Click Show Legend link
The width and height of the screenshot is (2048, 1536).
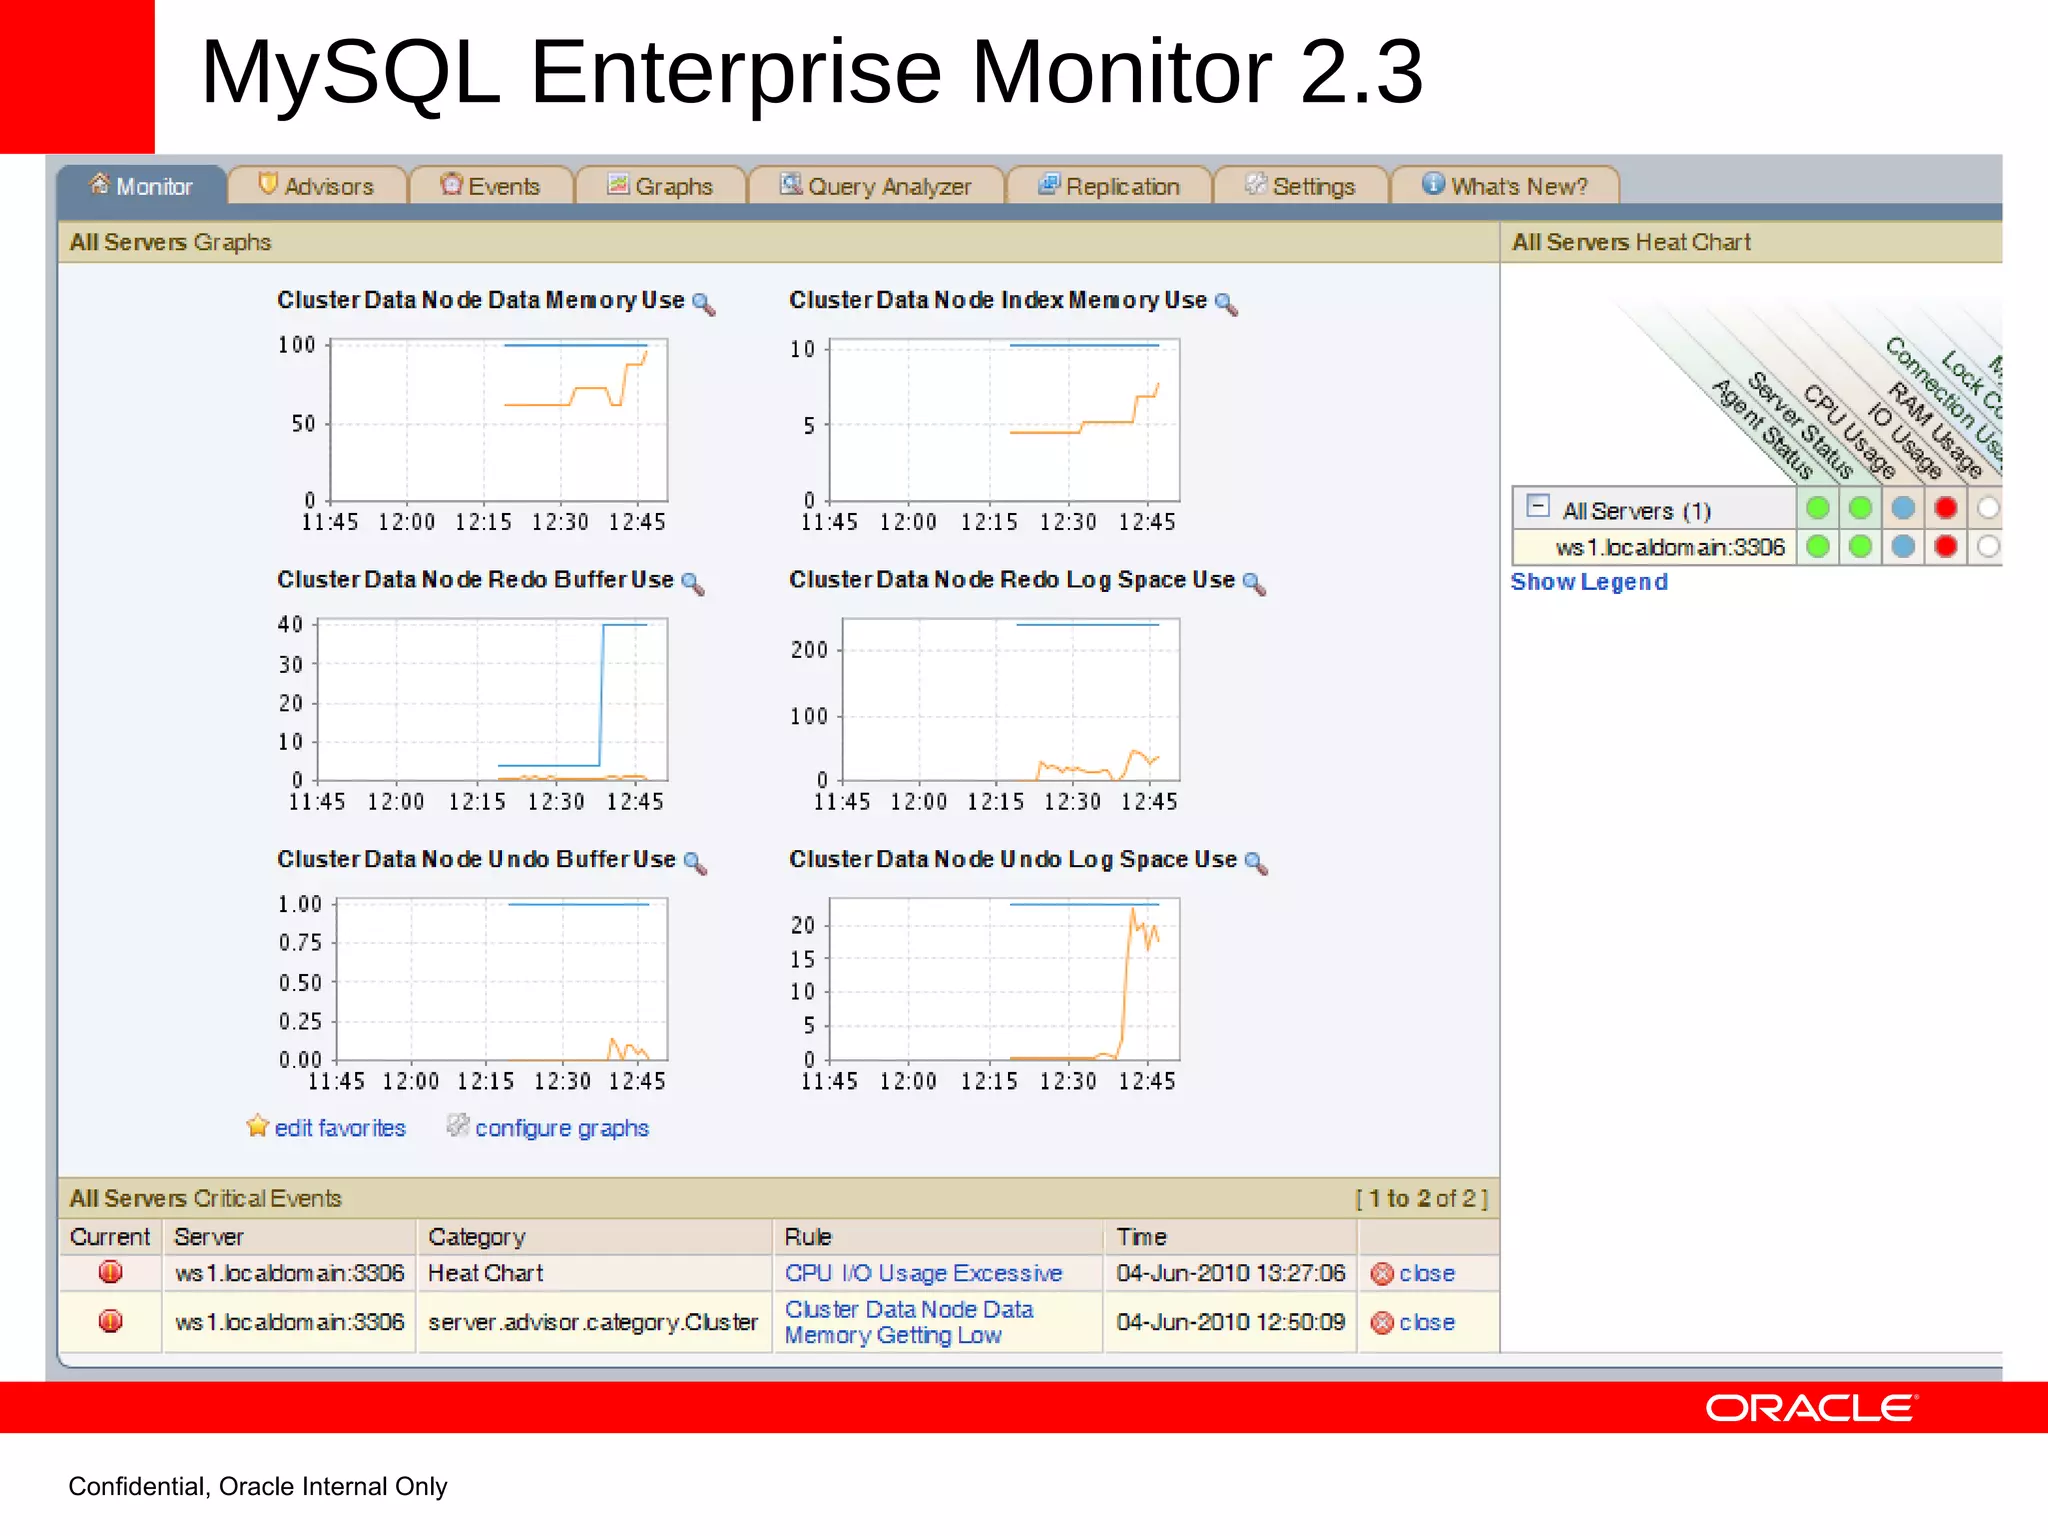(x=1589, y=582)
